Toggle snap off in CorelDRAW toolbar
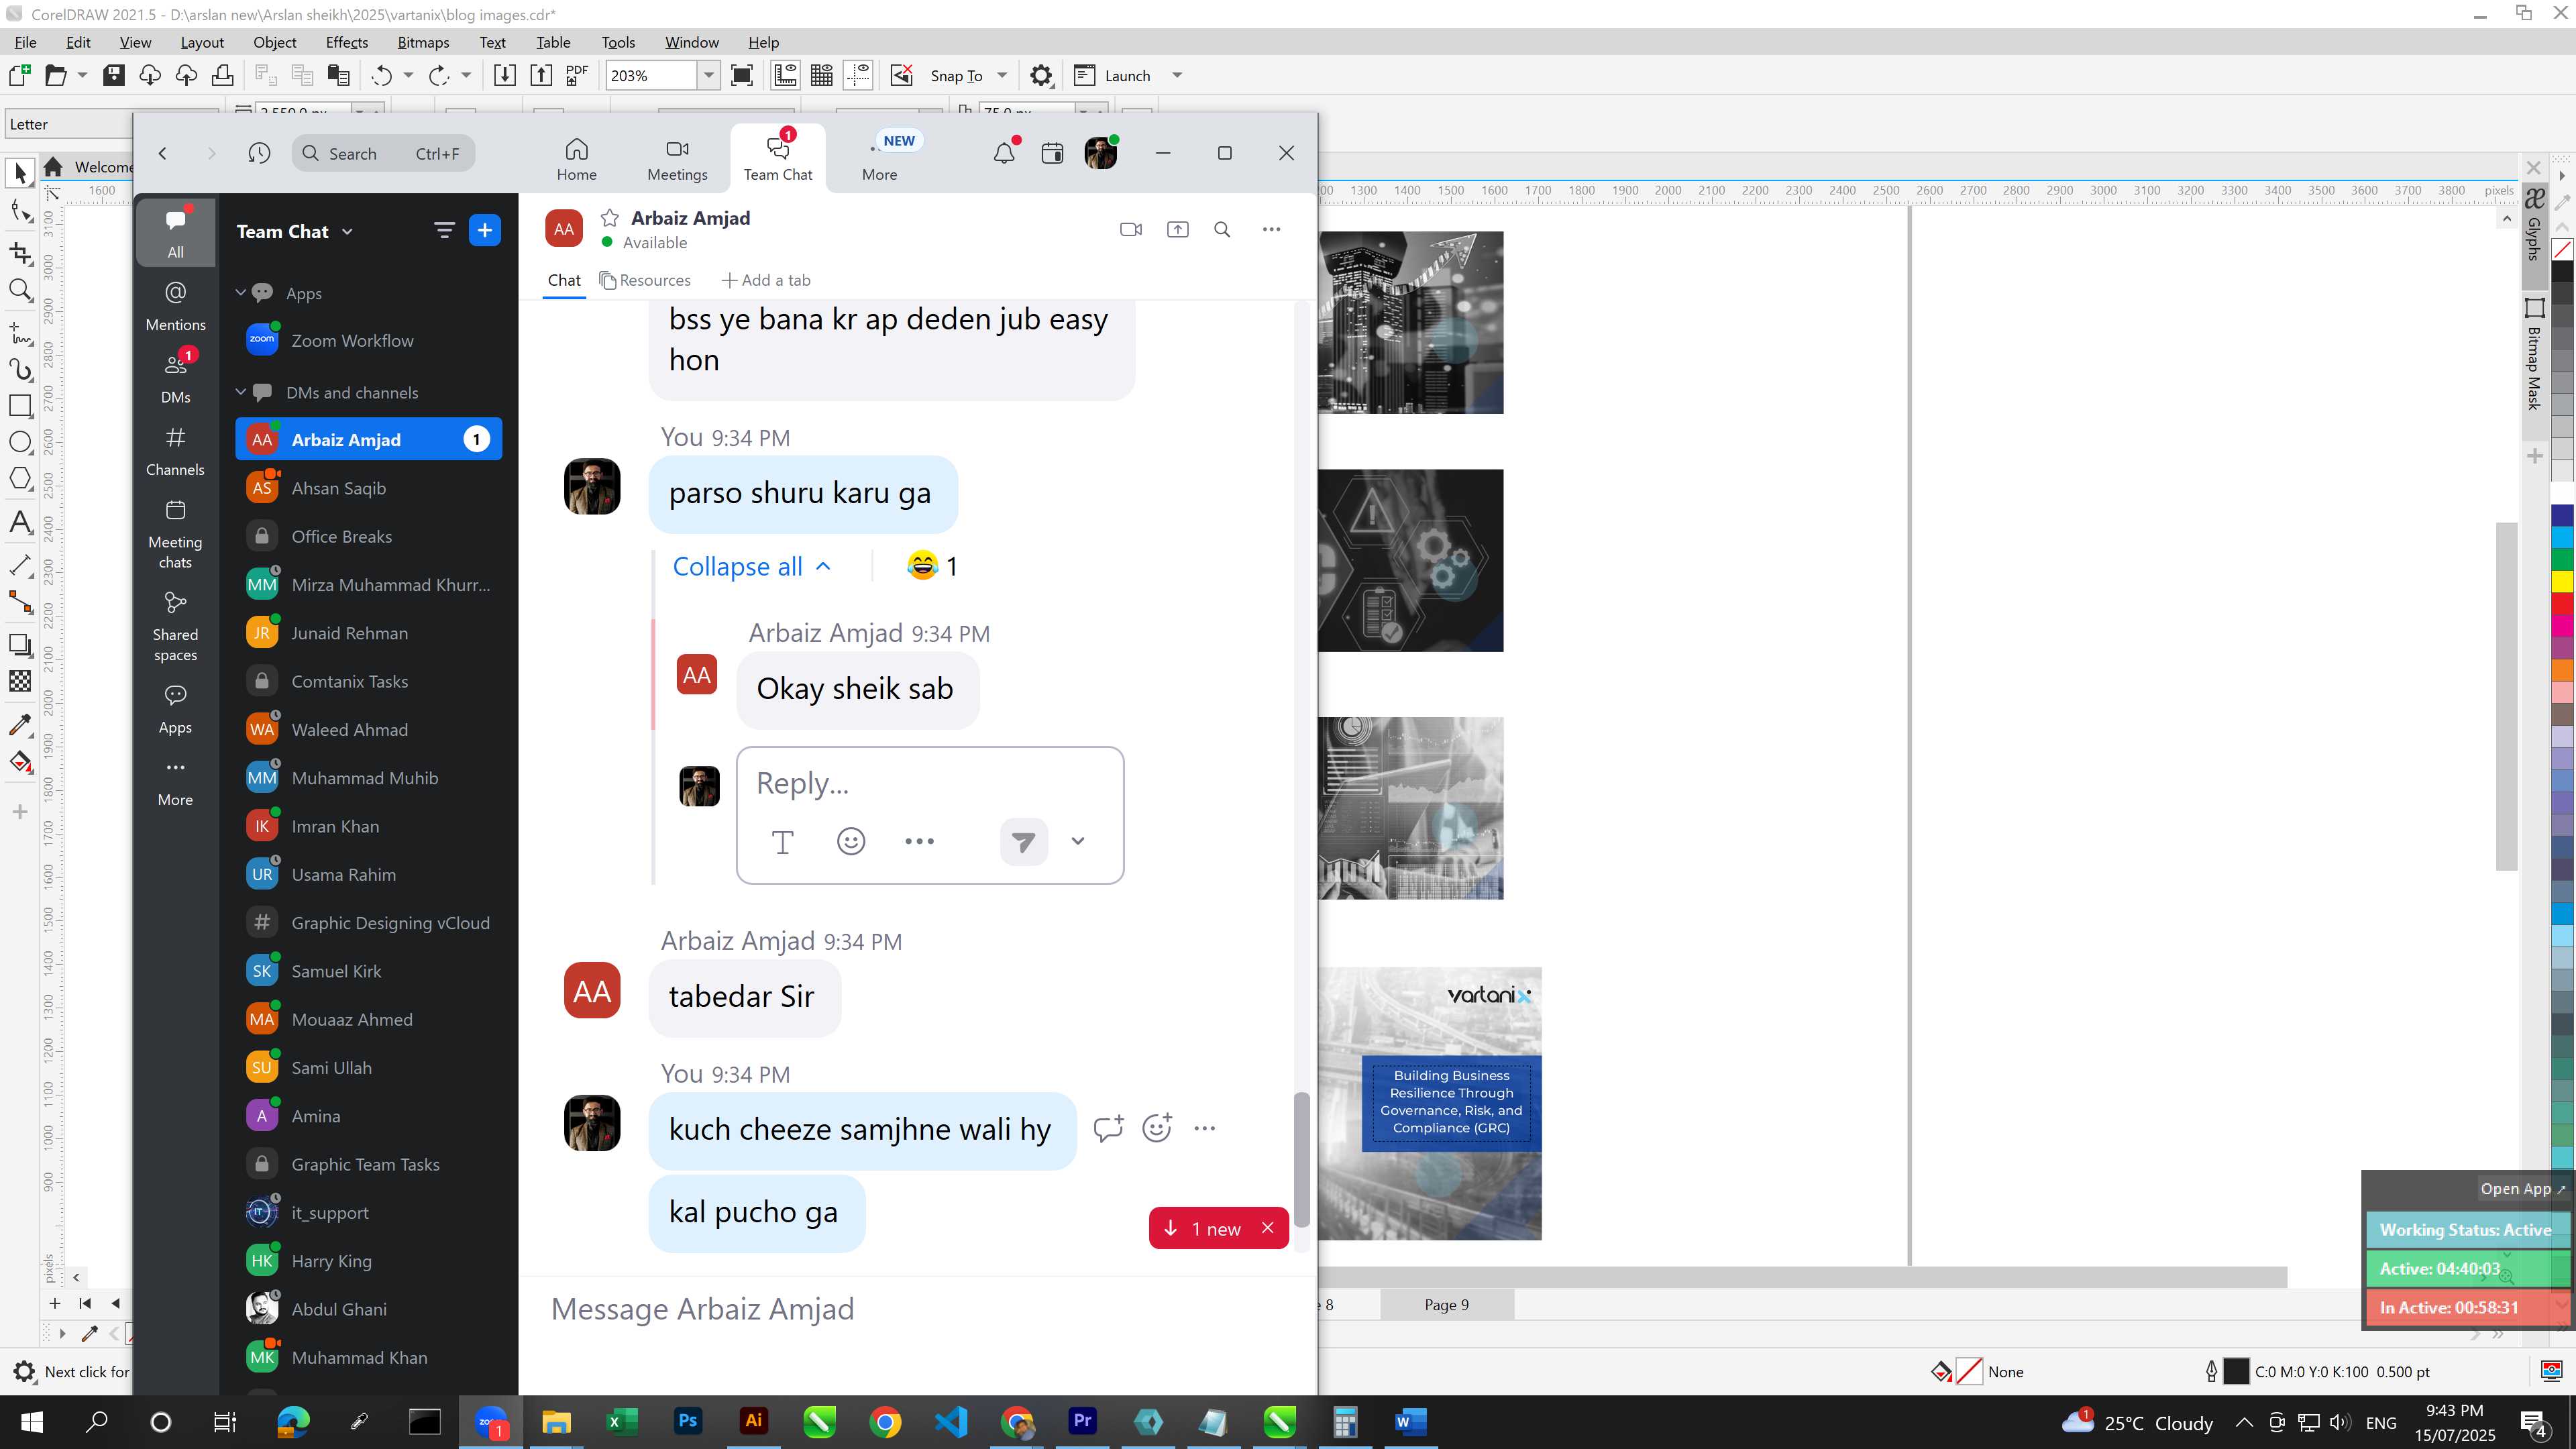The width and height of the screenshot is (2576, 1449). pos(902,75)
